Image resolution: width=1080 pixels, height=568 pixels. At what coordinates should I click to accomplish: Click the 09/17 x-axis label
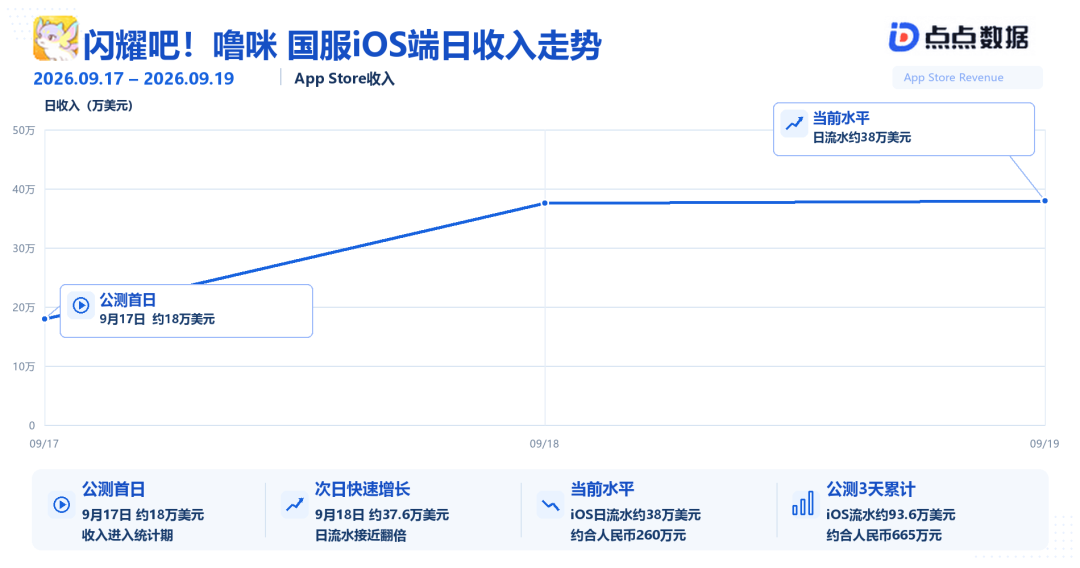(44, 444)
